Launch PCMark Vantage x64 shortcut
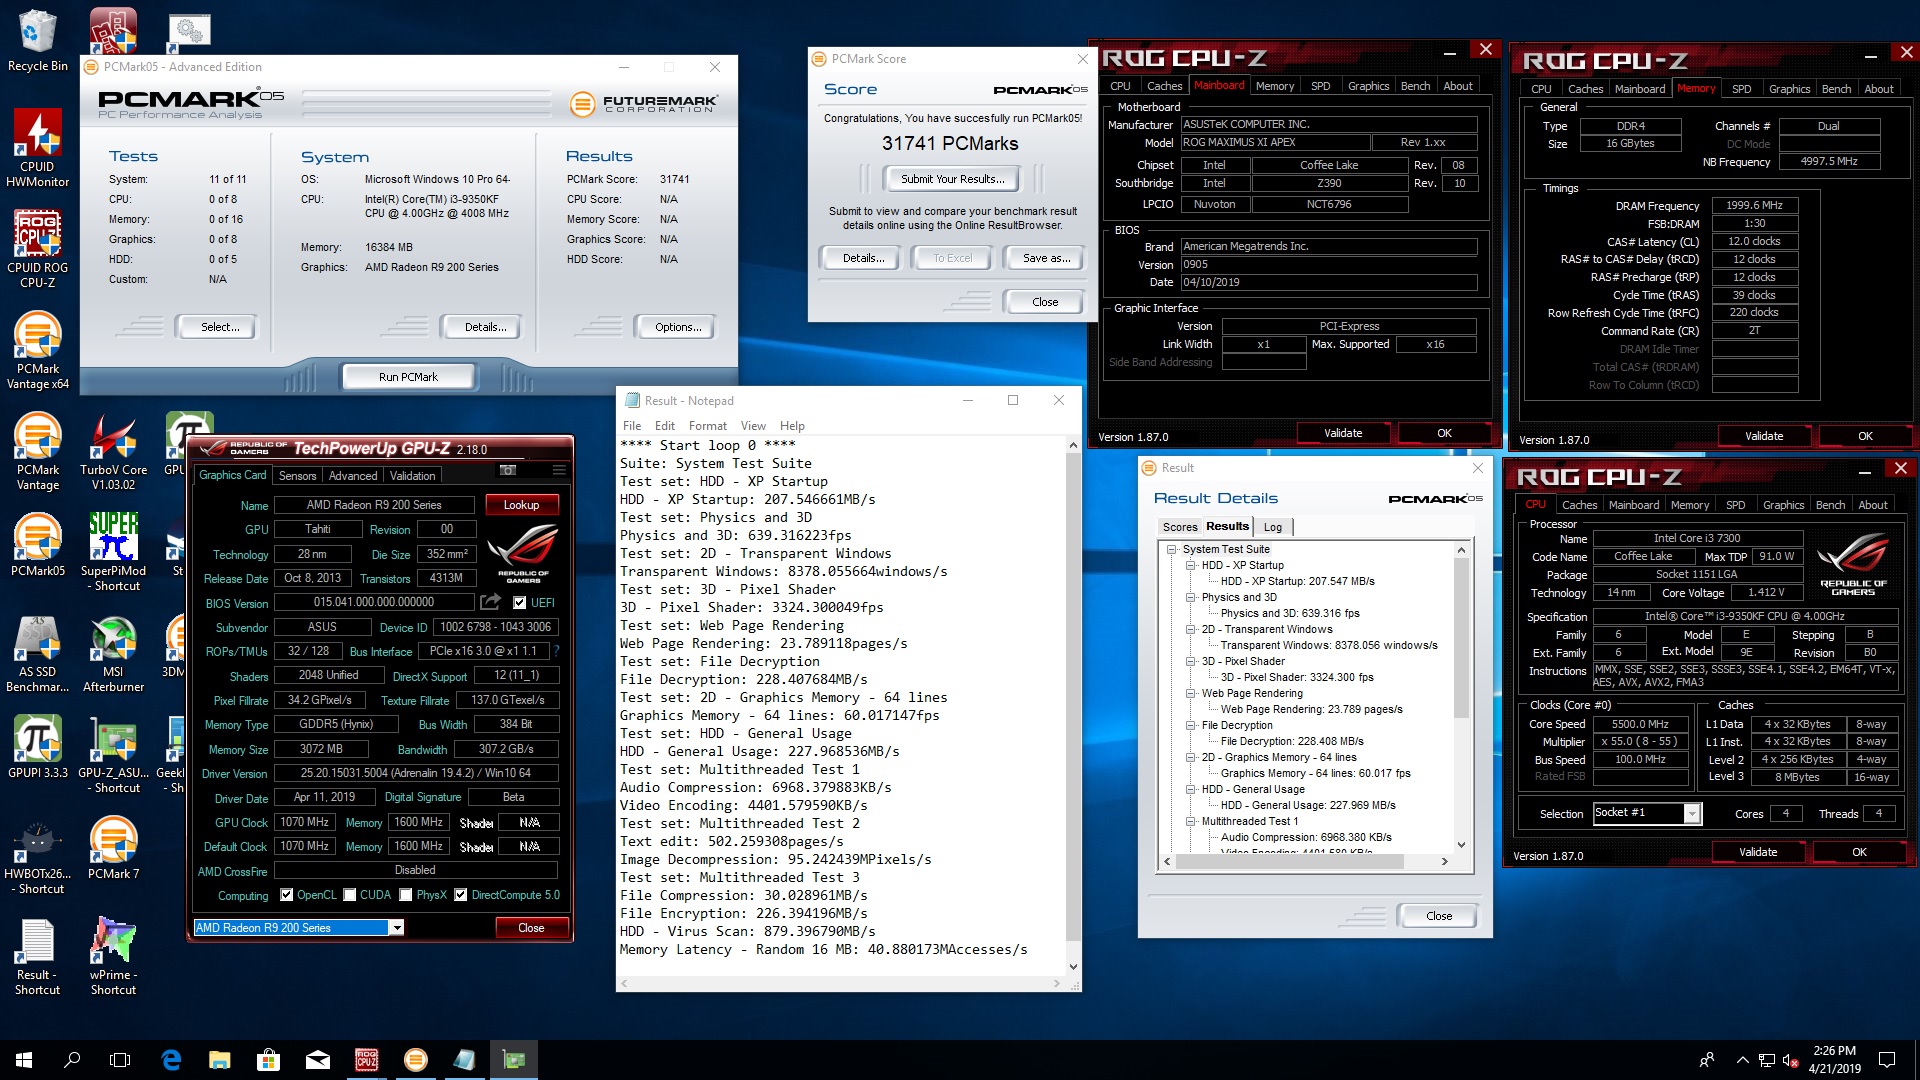The image size is (1920, 1080). pyautogui.click(x=37, y=350)
